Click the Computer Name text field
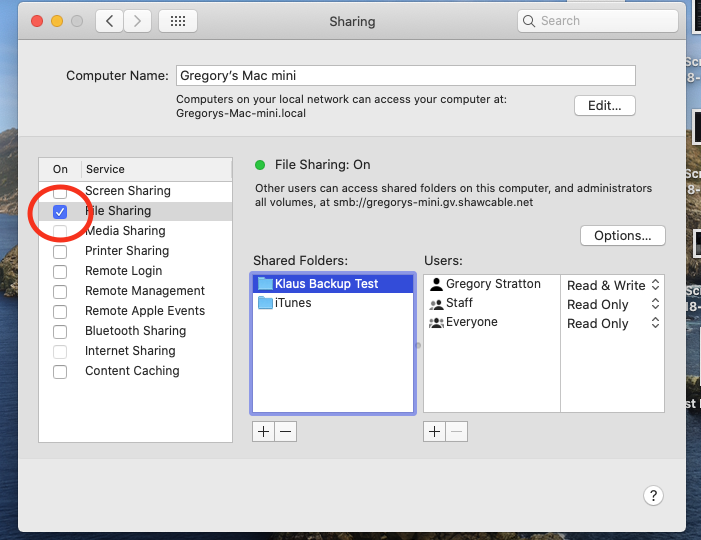 pos(405,75)
